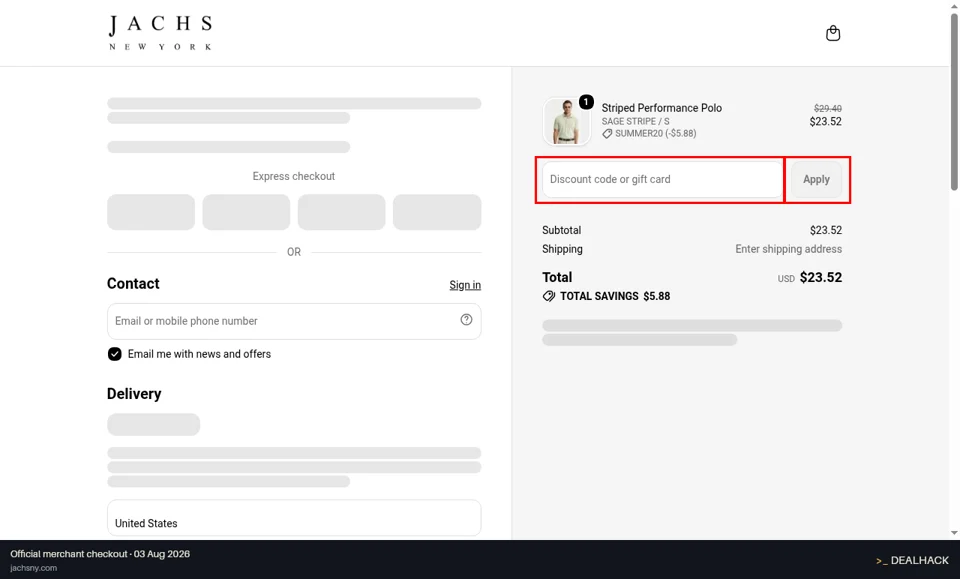
Task: Click the jachsny.com text in footer
Action: pyautogui.click(x=34, y=568)
